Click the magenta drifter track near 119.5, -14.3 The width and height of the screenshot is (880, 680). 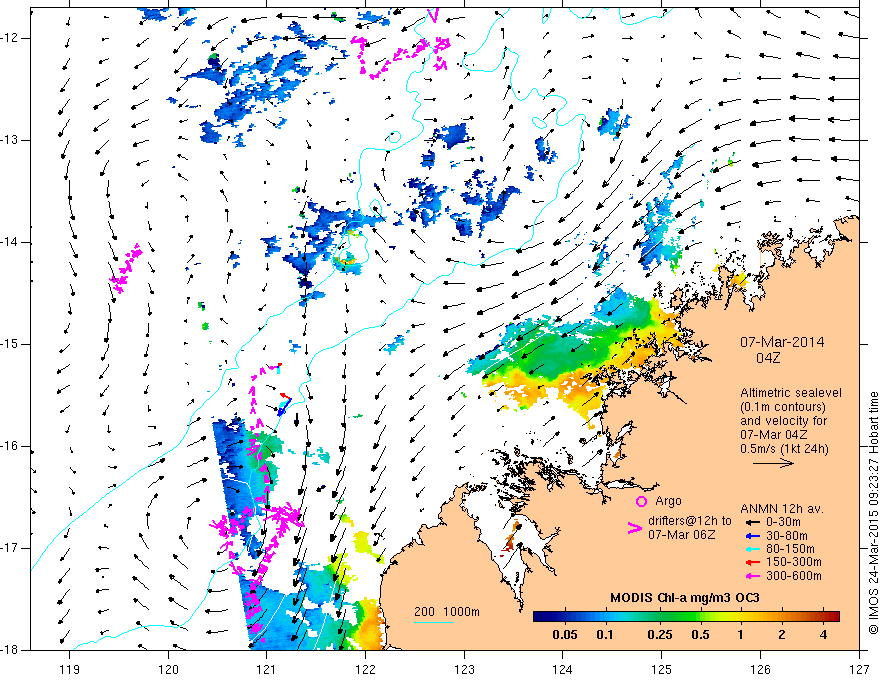click(125, 269)
